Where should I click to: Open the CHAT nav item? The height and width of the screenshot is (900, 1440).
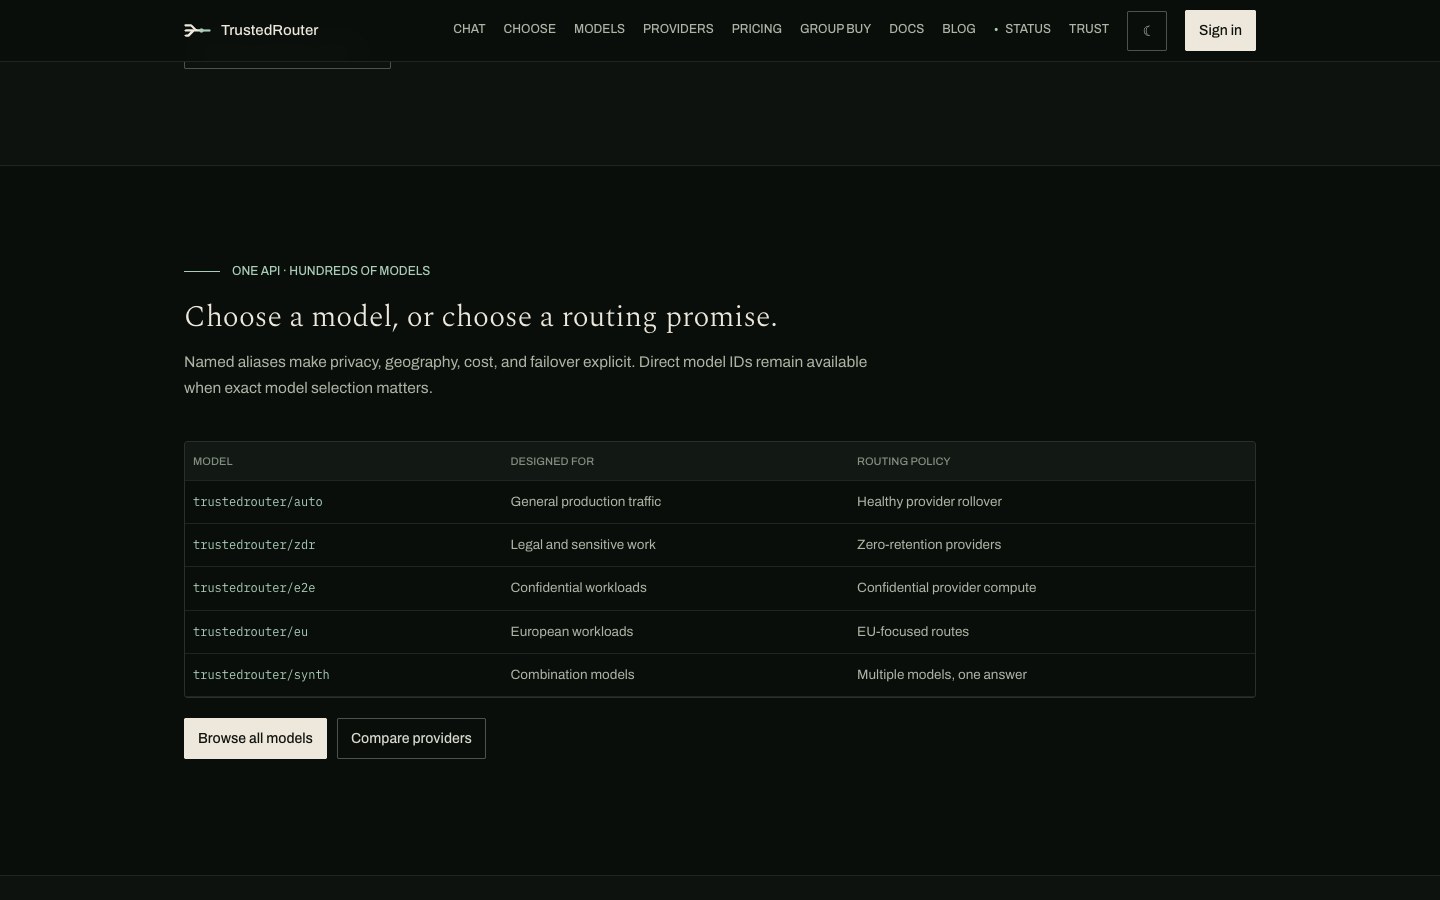[469, 29]
